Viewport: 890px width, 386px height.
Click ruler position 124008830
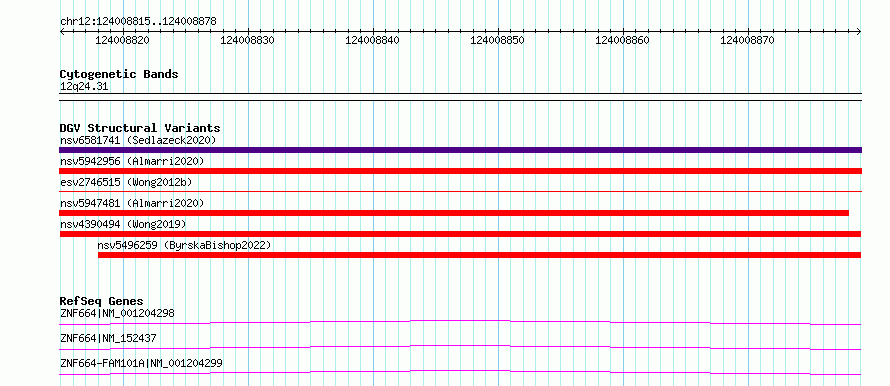click(247, 40)
